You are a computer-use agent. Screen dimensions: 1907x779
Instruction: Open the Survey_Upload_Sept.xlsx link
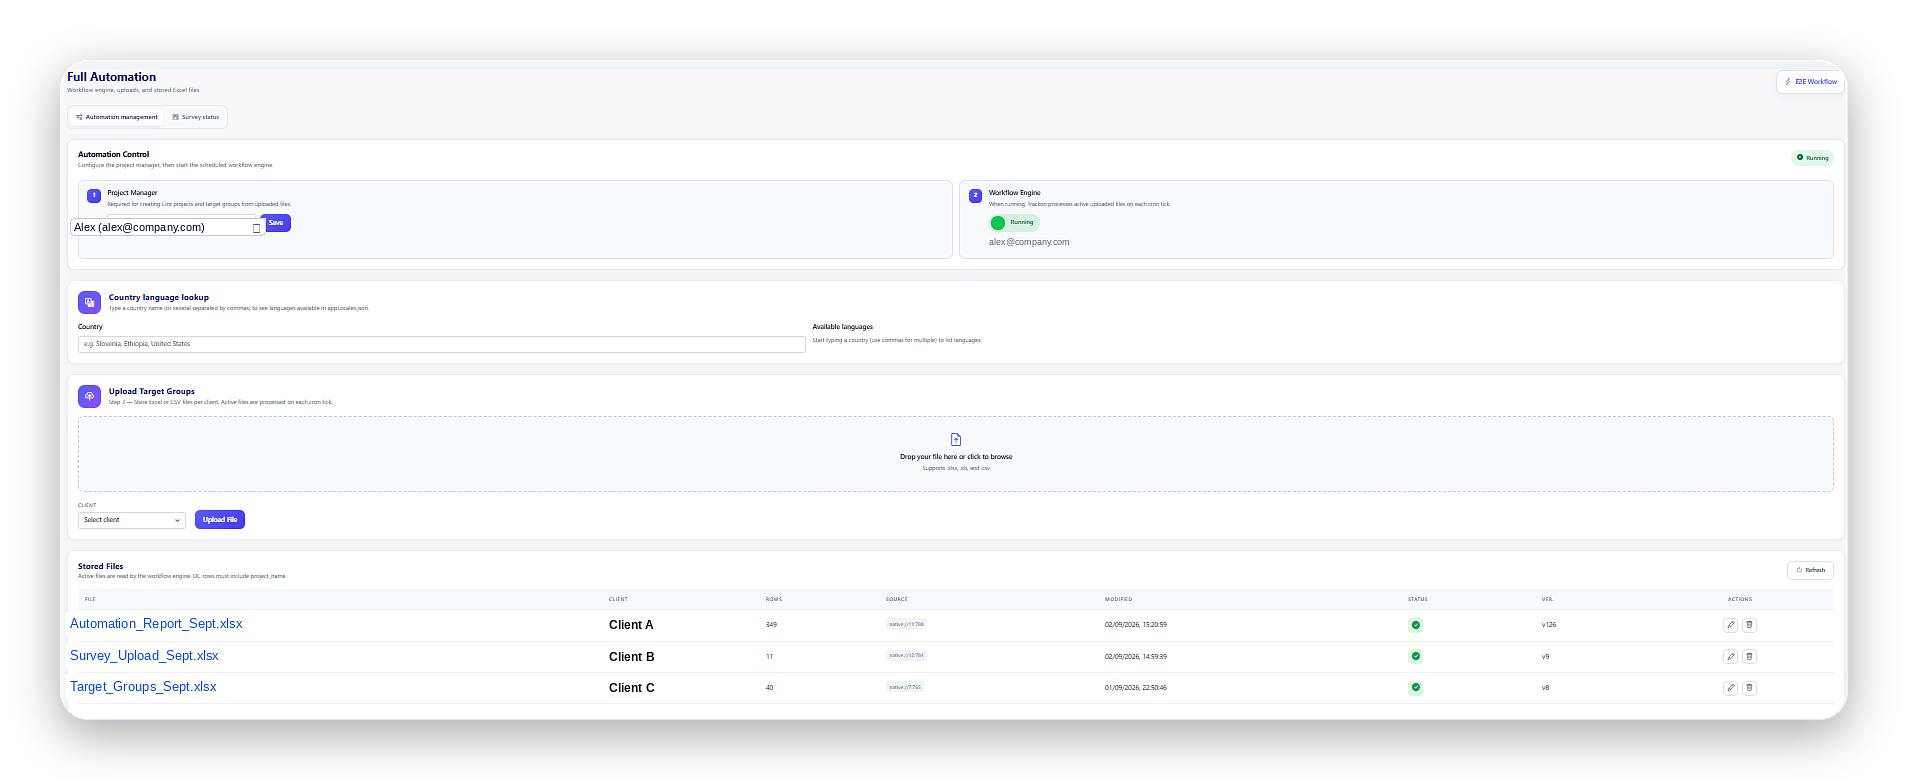pos(144,656)
